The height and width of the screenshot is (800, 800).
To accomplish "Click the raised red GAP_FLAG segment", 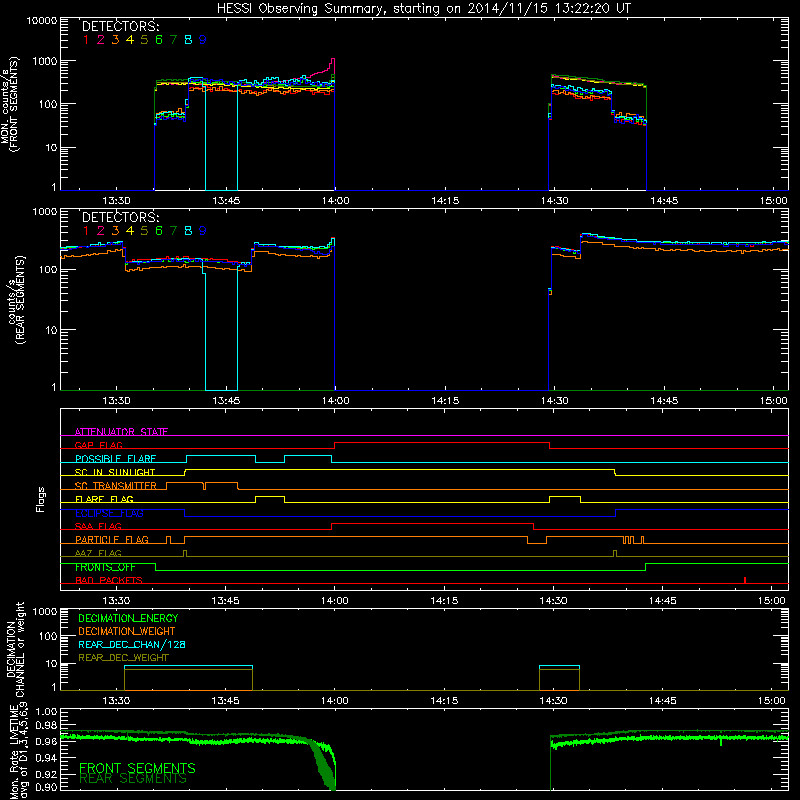I will coord(442,443).
